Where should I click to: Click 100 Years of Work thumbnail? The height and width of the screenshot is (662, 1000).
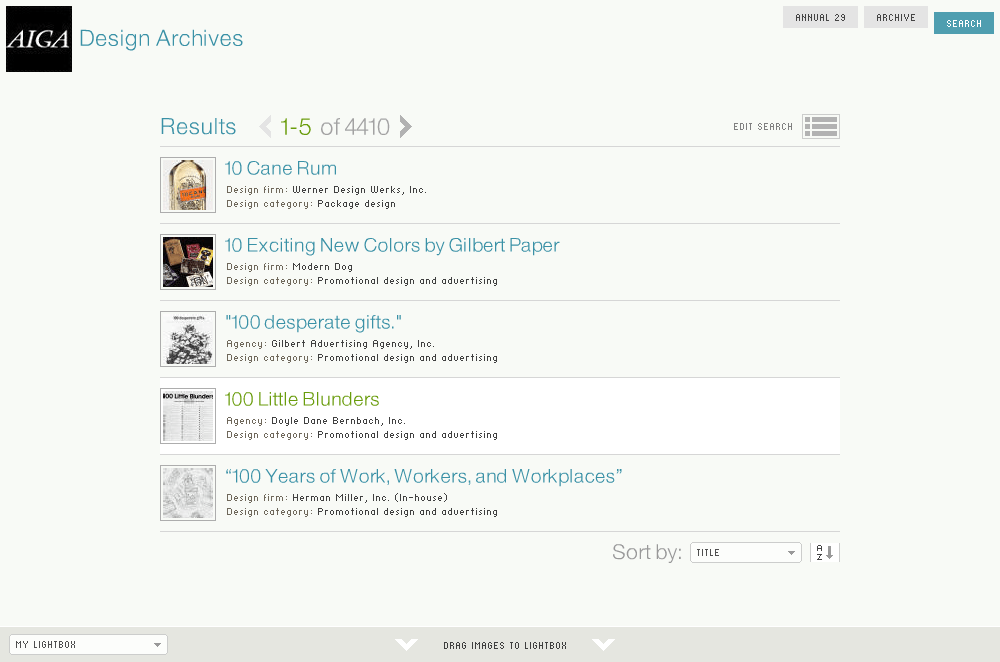point(188,493)
